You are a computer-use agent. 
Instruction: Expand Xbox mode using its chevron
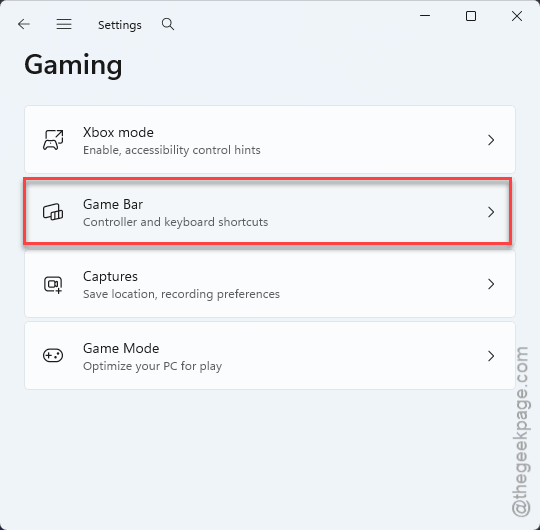pyautogui.click(x=491, y=140)
